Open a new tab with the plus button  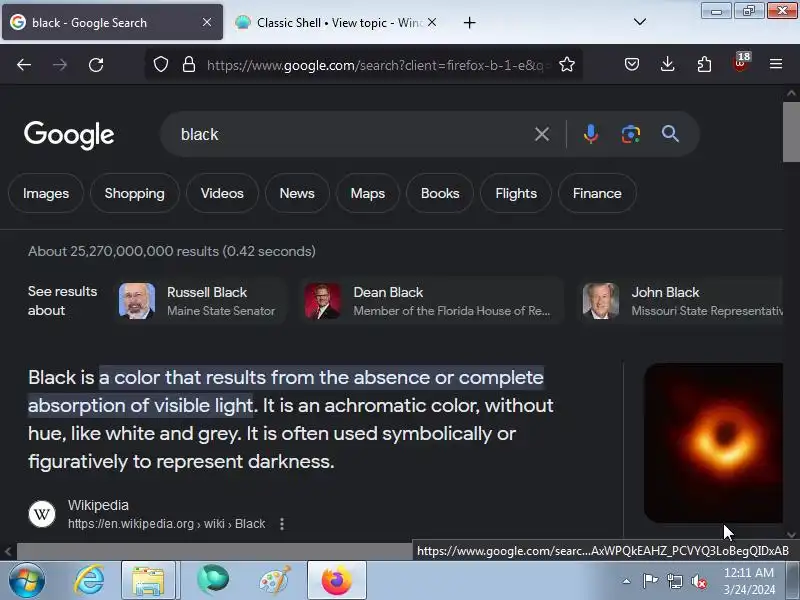(x=469, y=22)
